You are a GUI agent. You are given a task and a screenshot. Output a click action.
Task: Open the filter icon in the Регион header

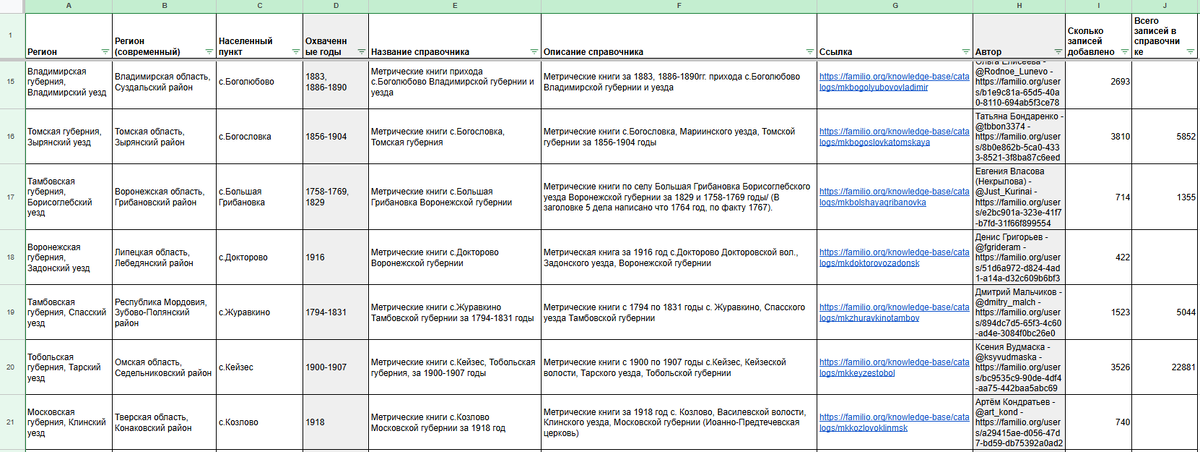click(105, 52)
